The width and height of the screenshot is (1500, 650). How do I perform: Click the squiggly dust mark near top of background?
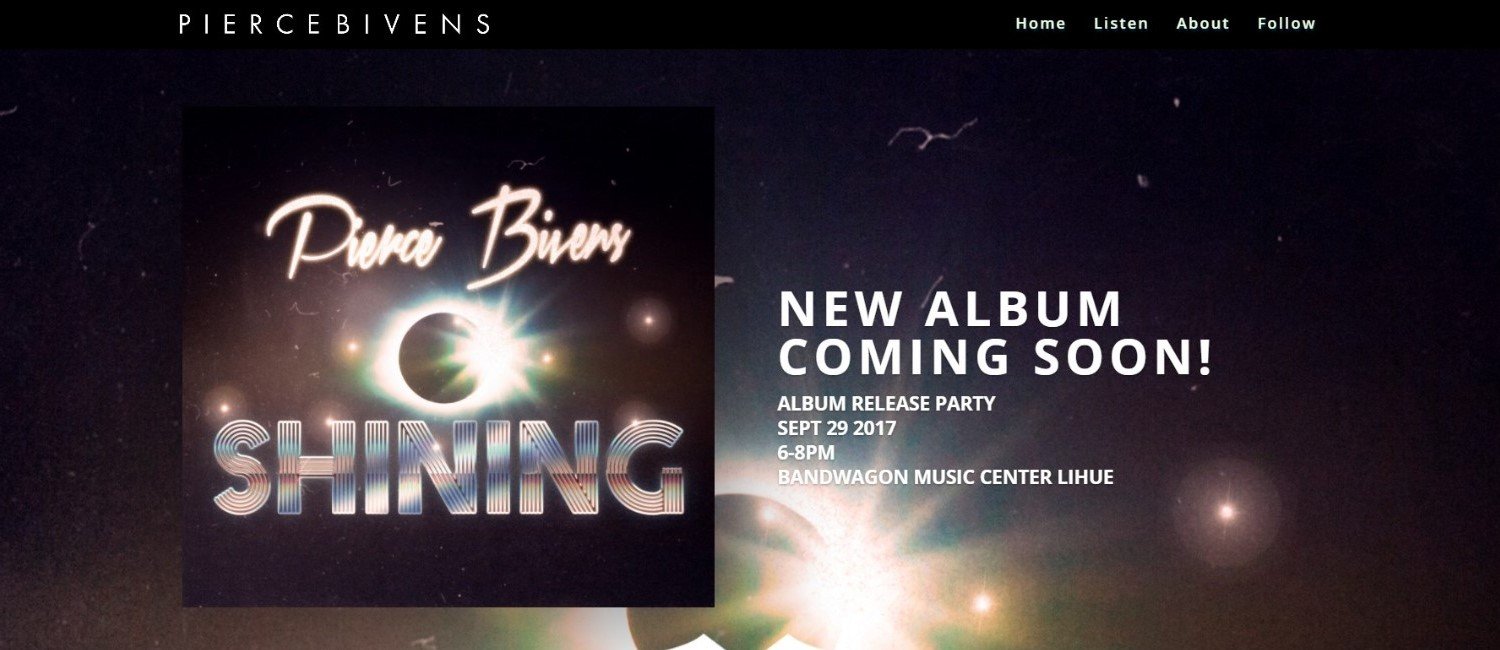tap(932, 131)
